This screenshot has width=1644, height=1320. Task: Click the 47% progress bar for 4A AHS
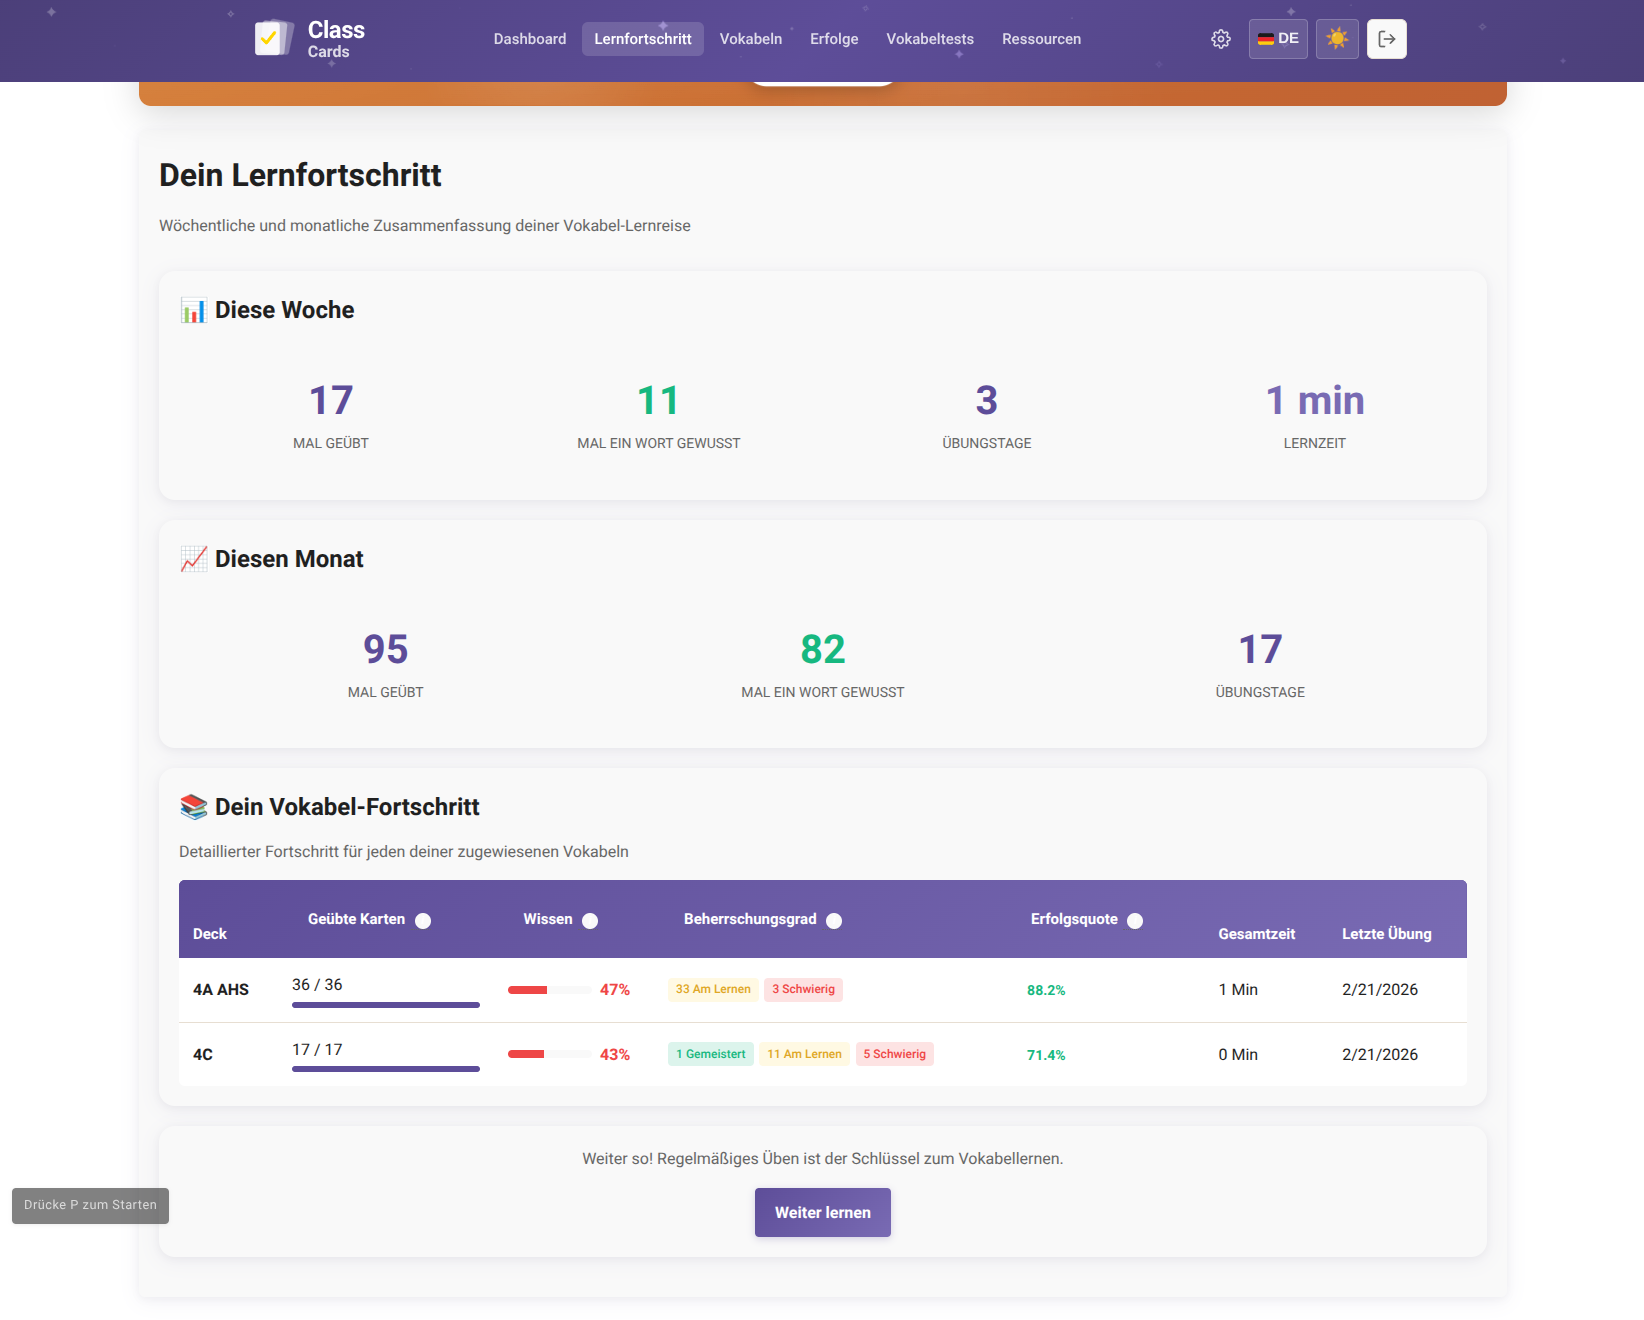tap(549, 990)
